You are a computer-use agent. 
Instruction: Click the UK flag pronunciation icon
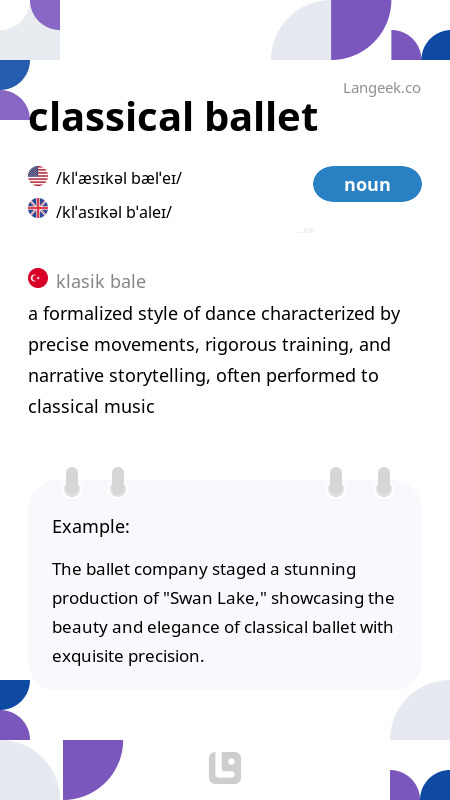pyautogui.click(x=38, y=208)
